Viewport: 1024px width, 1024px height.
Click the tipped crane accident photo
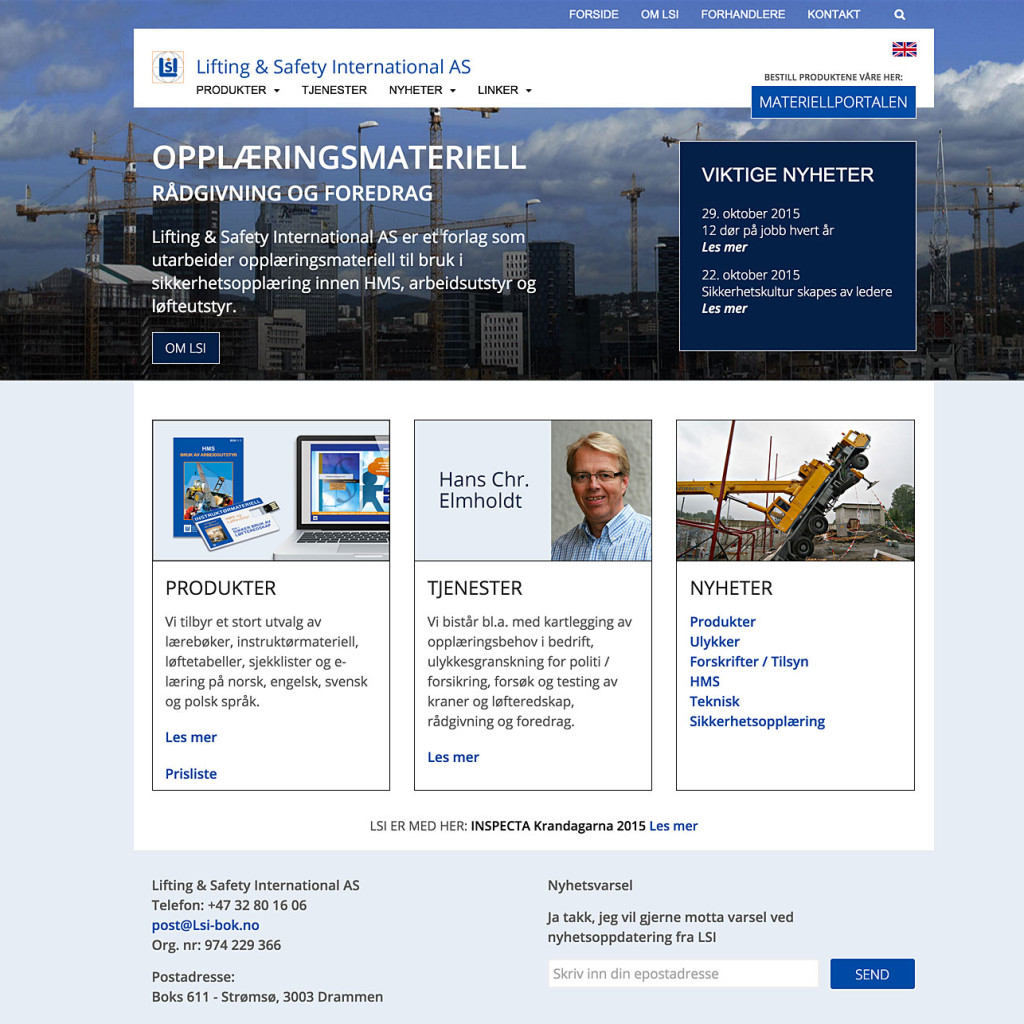[x=795, y=490]
